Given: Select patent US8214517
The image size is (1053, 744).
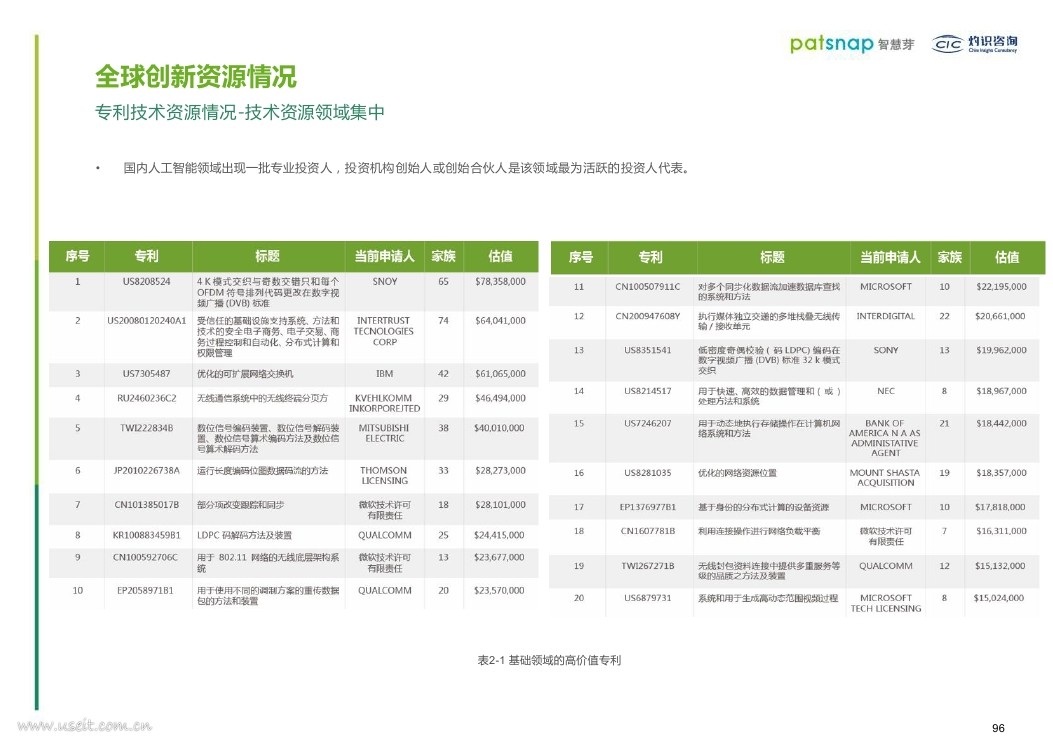Looking at the screenshot, I should 647,391.
